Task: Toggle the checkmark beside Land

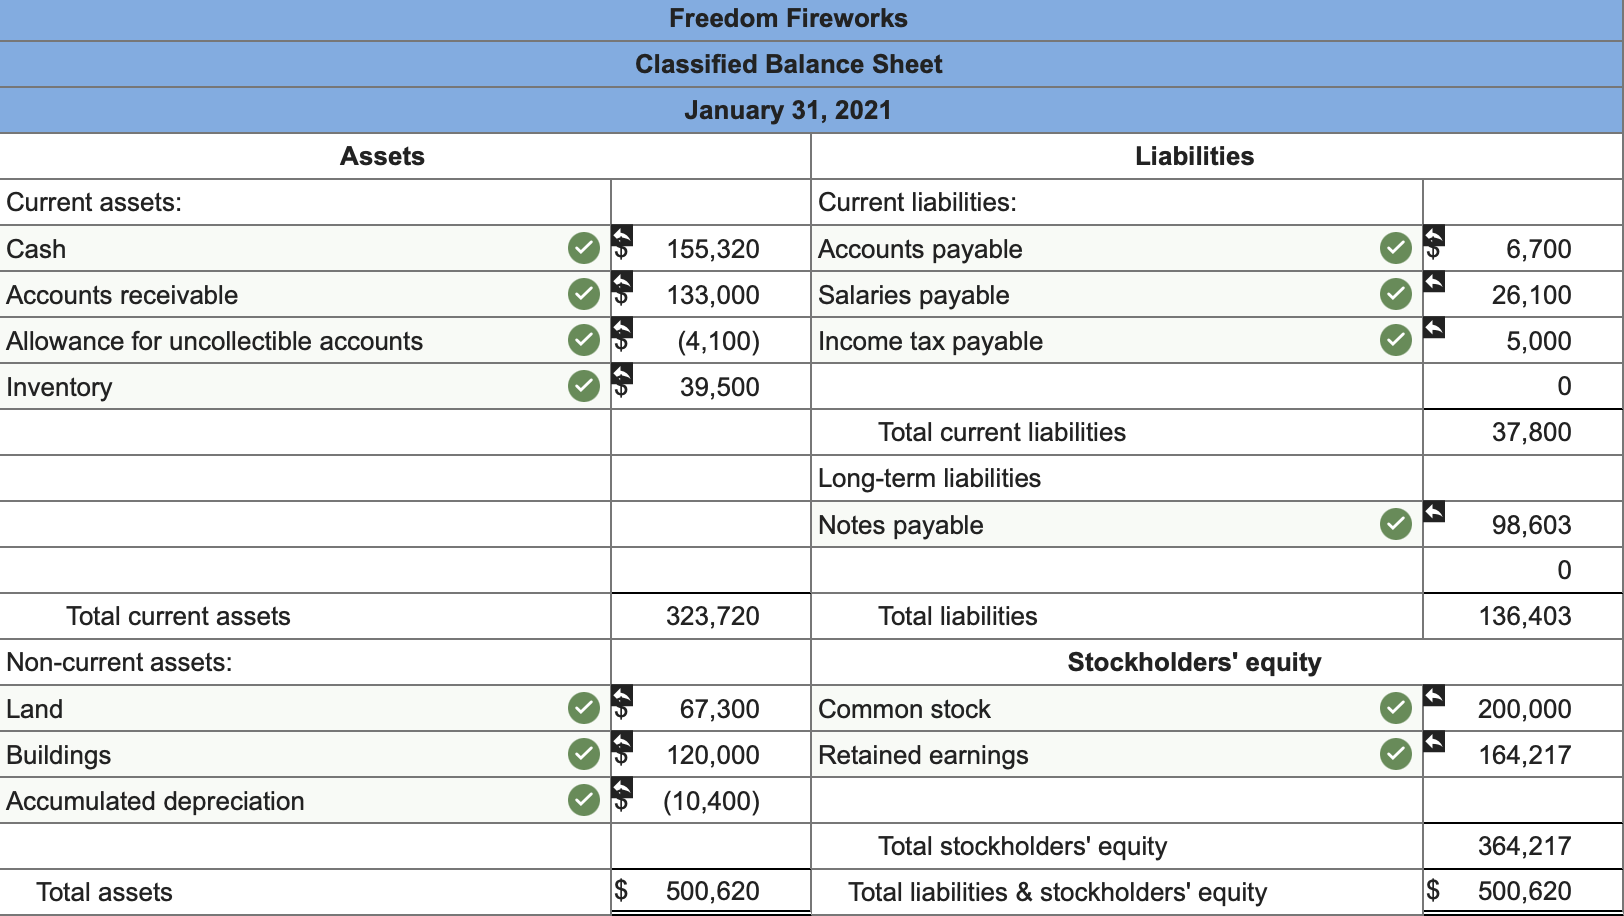Action: point(583,708)
